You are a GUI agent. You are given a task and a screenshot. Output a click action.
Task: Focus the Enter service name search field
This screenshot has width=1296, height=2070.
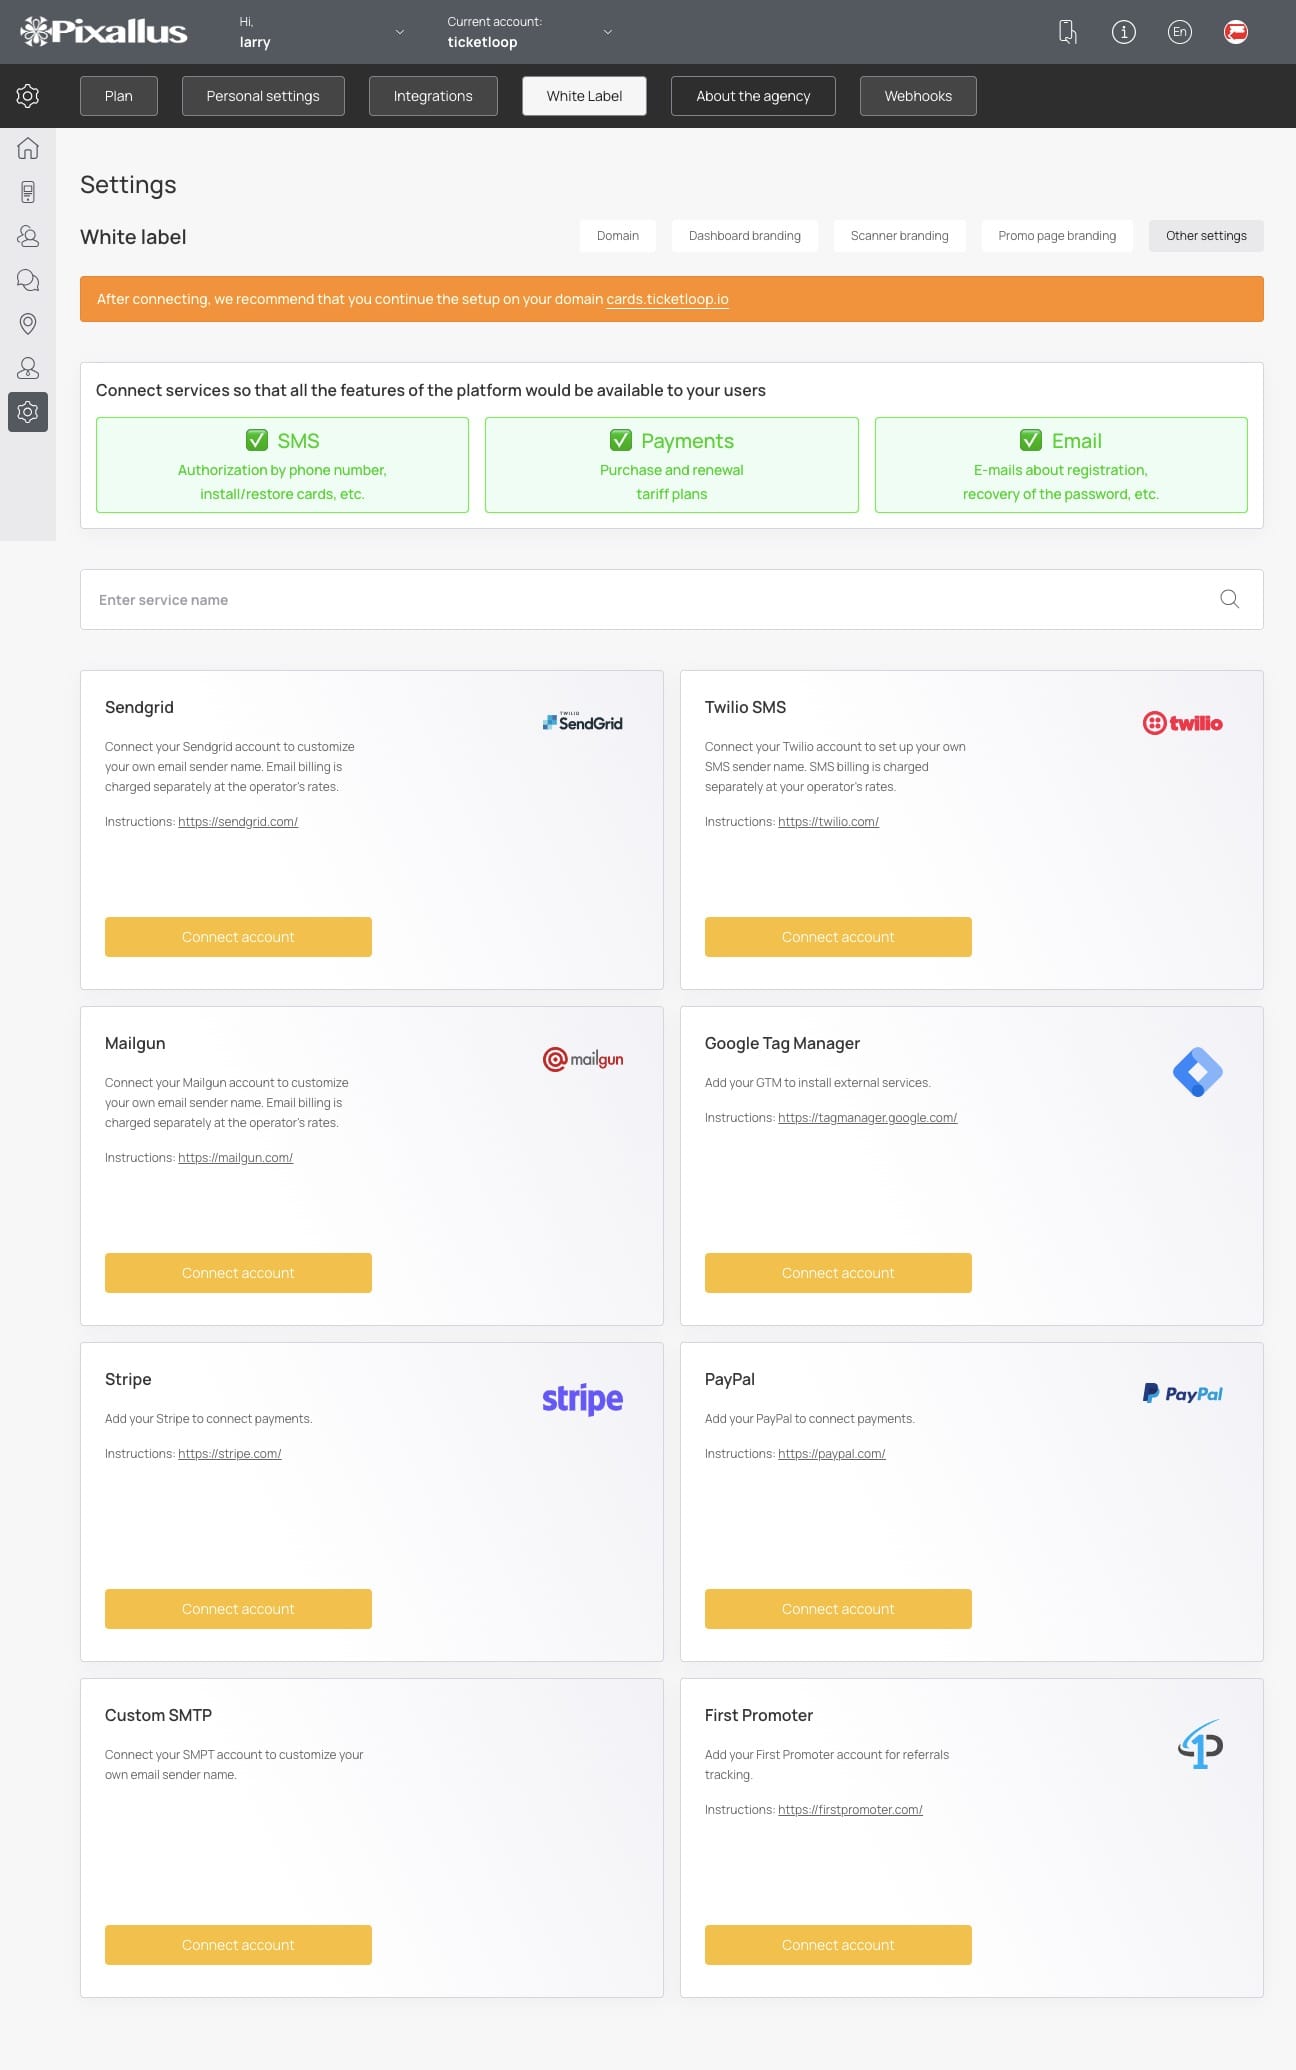(672, 599)
